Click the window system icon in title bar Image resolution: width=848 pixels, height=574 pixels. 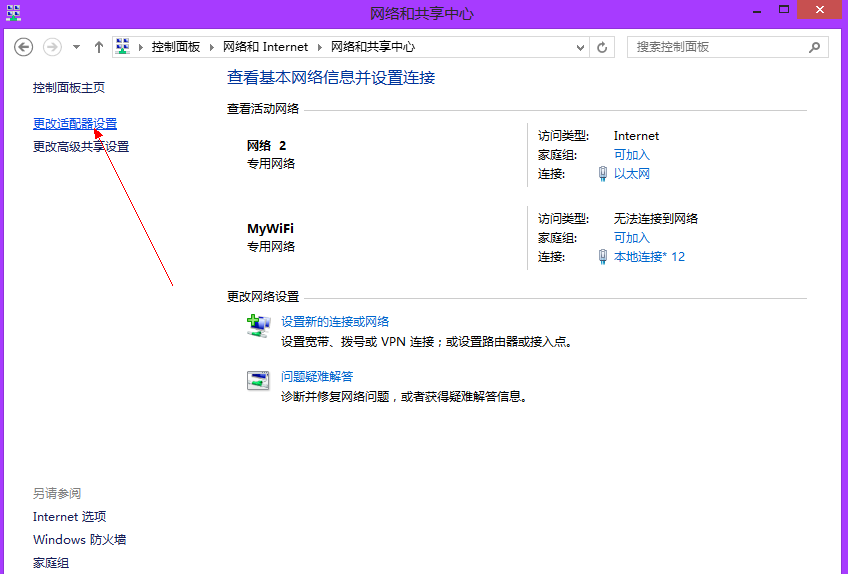point(12,12)
